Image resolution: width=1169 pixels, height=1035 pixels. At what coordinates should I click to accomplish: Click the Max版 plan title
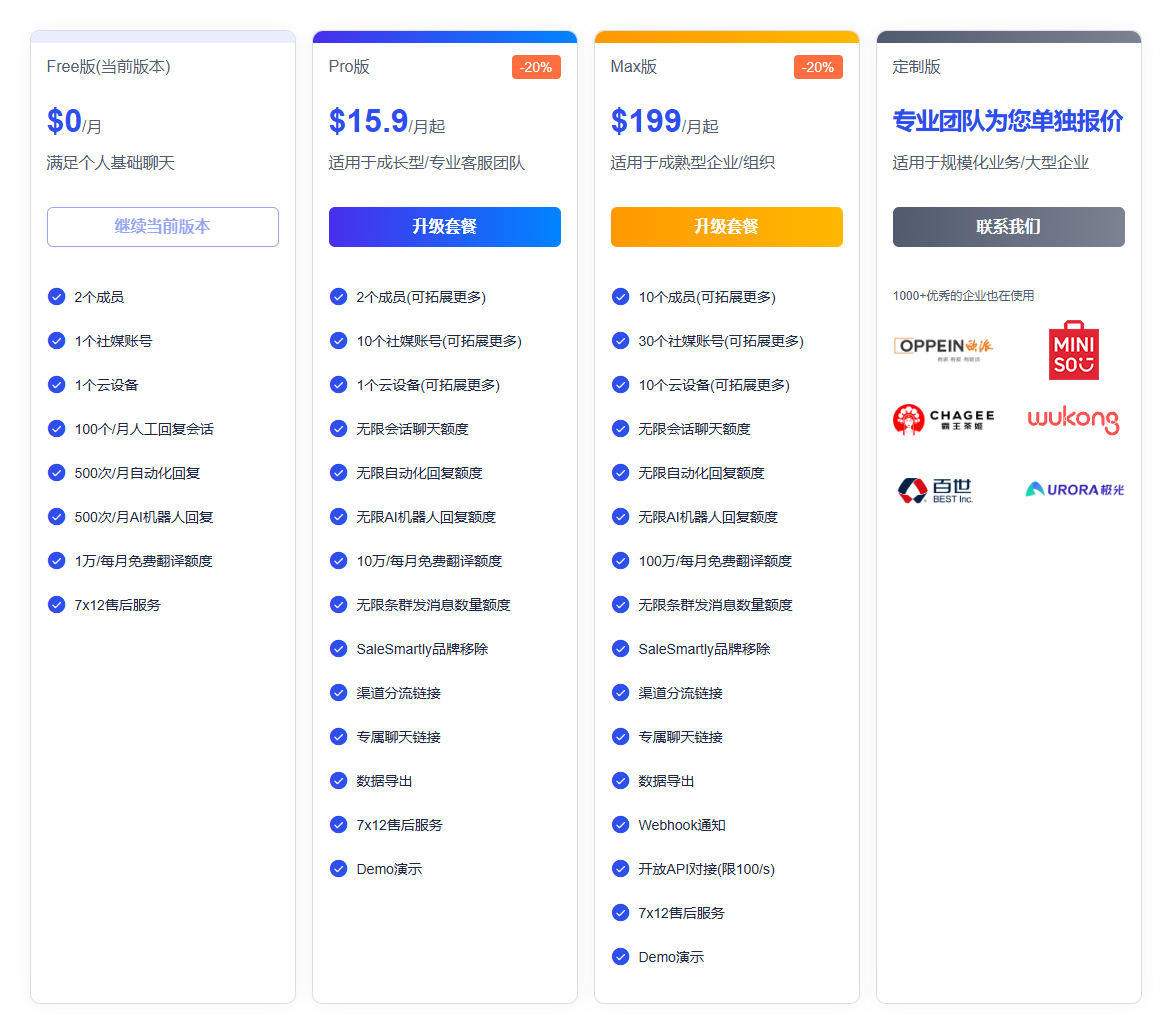(x=634, y=67)
